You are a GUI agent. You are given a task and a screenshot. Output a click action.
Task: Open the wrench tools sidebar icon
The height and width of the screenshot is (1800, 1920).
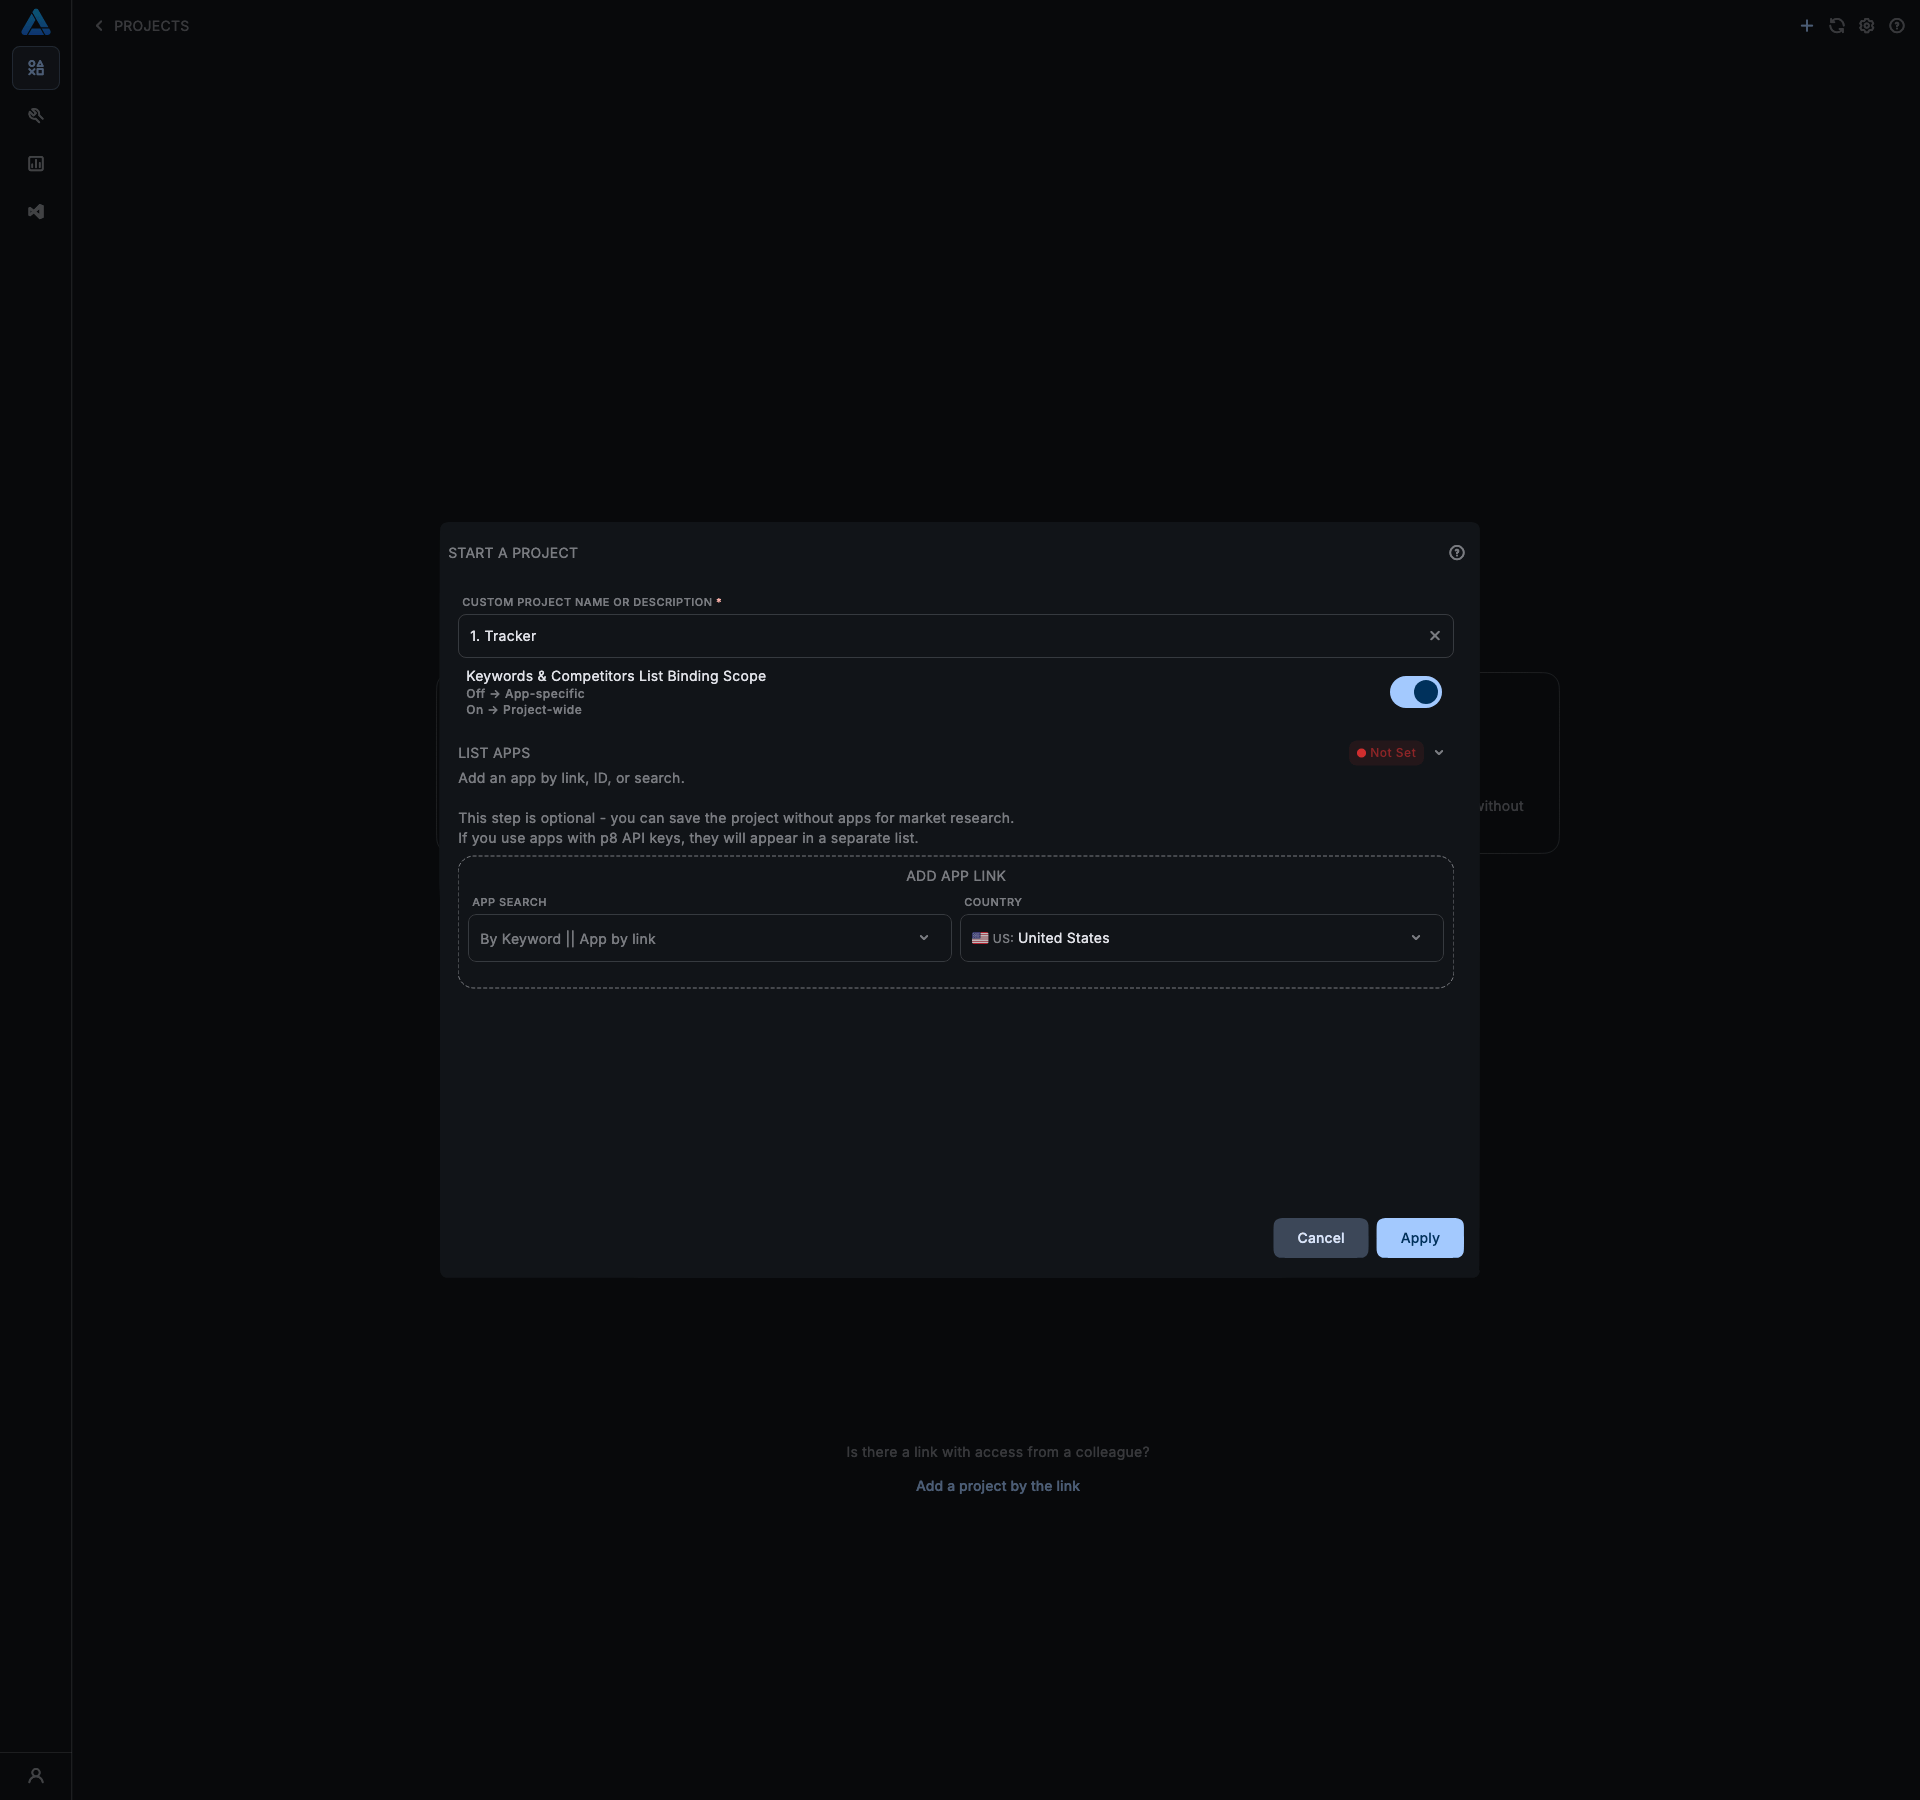coord(36,116)
